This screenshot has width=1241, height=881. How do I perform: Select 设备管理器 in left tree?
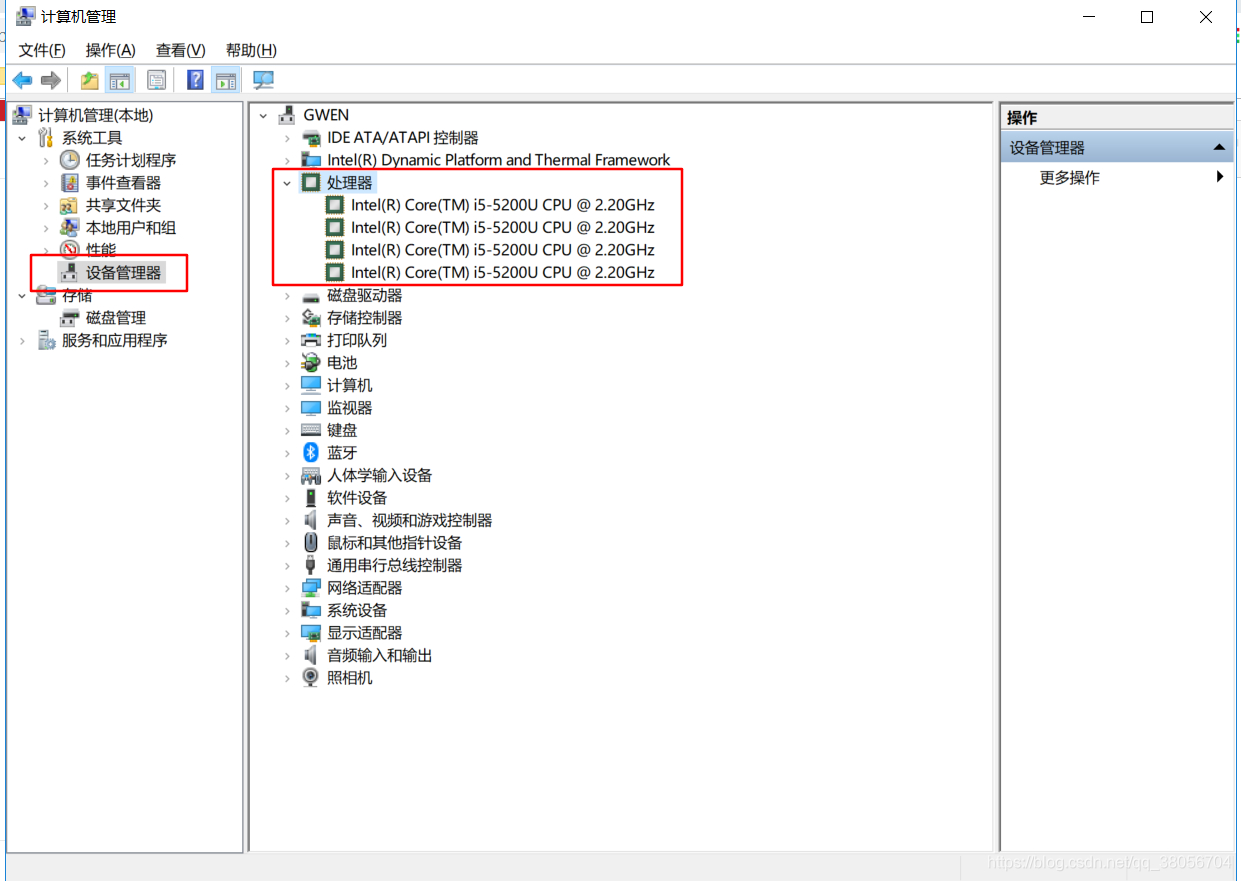tap(123, 272)
